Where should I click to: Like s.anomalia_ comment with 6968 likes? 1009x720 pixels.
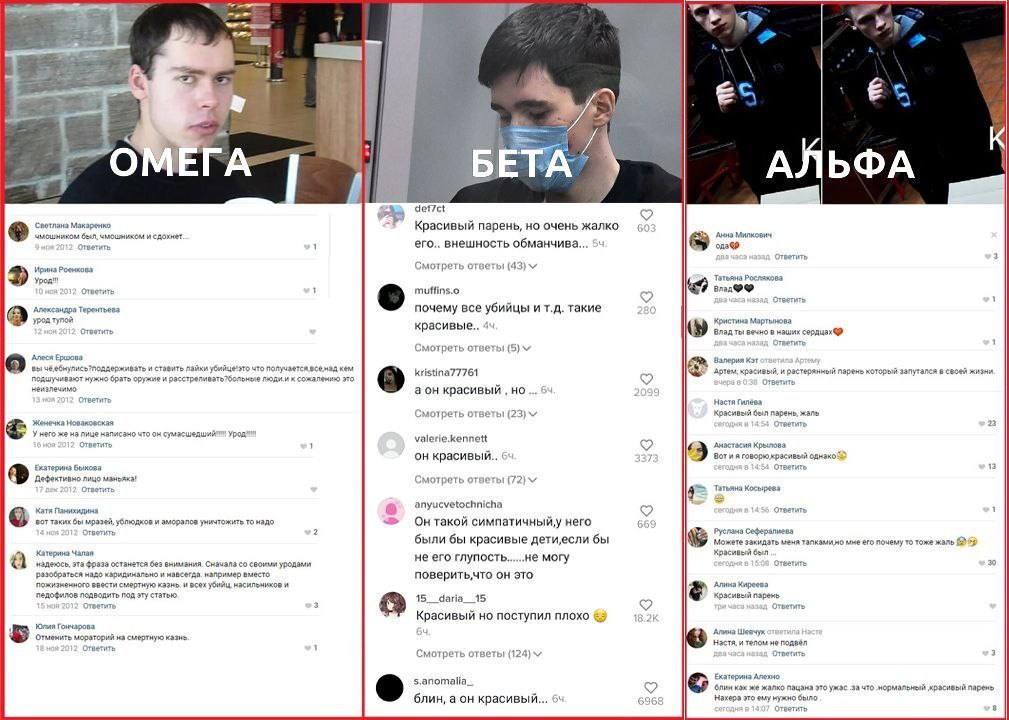(x=651, y=687)
